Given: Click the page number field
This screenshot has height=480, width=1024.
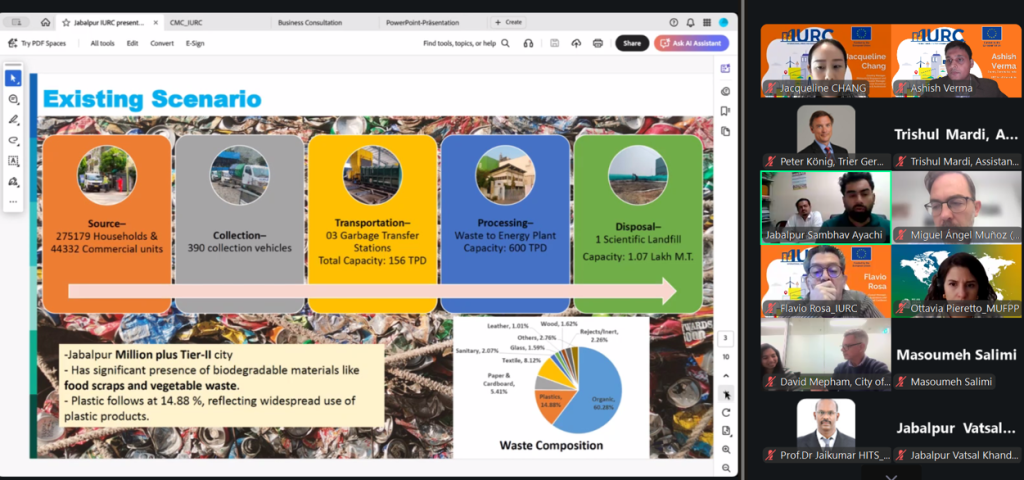Looking at the screenshot, I should [x=726, y=338].
